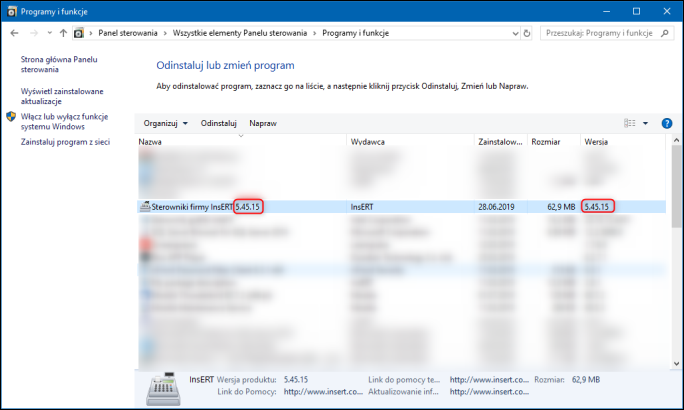Click Link do Pomocy insert.co URL

pyautogui.click(x=323, y=392)
